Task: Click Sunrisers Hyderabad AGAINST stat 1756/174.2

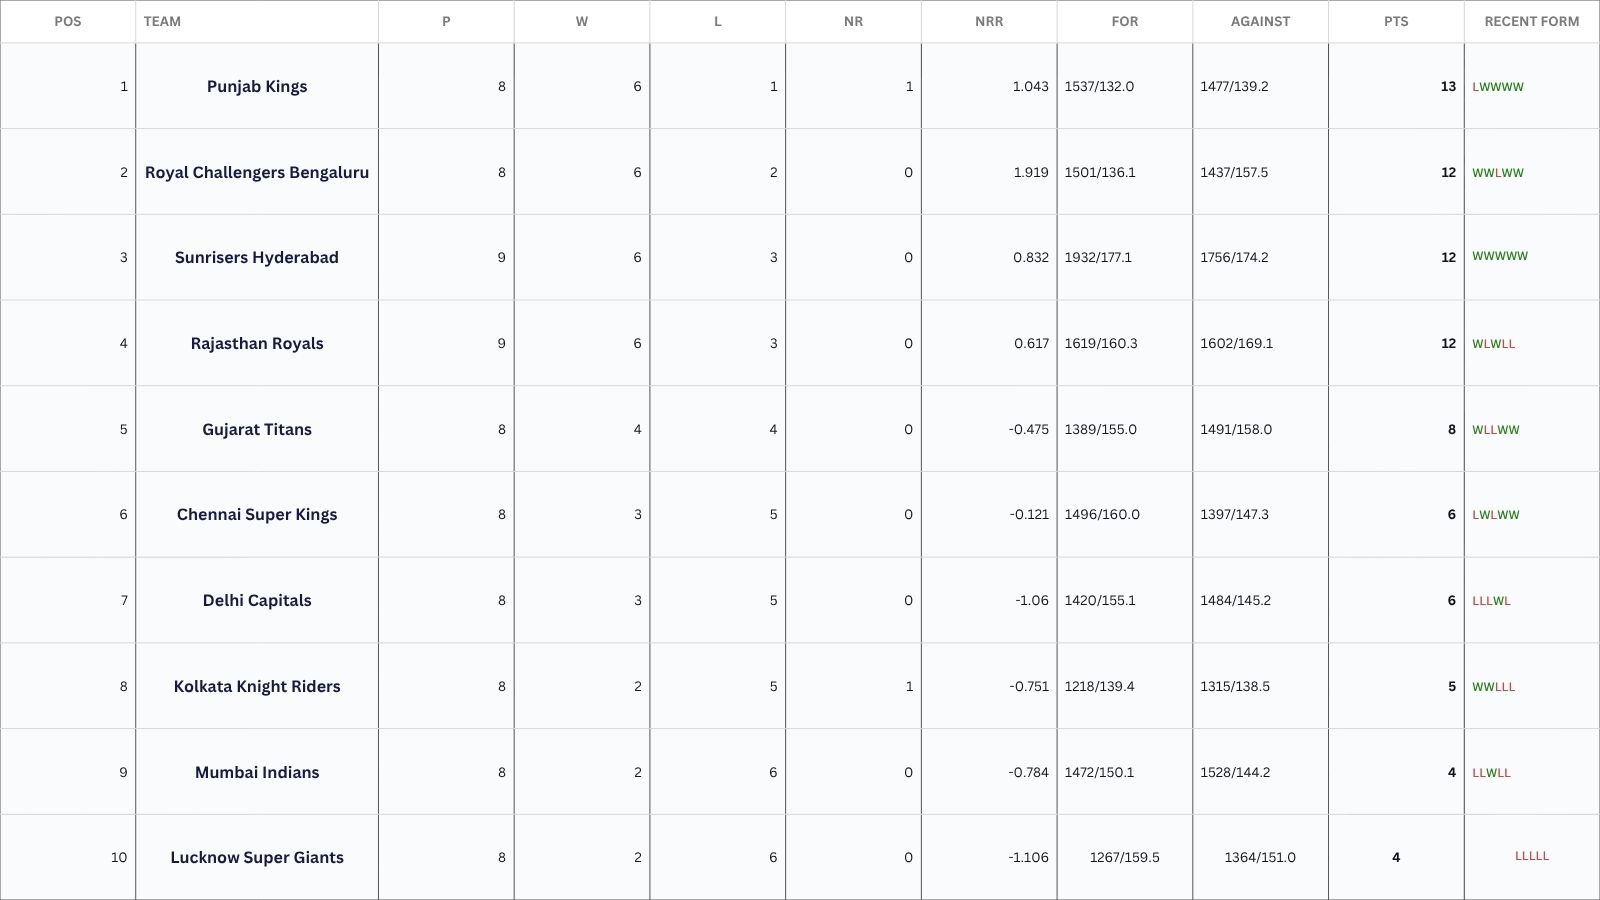Action: coord(1236,257)
